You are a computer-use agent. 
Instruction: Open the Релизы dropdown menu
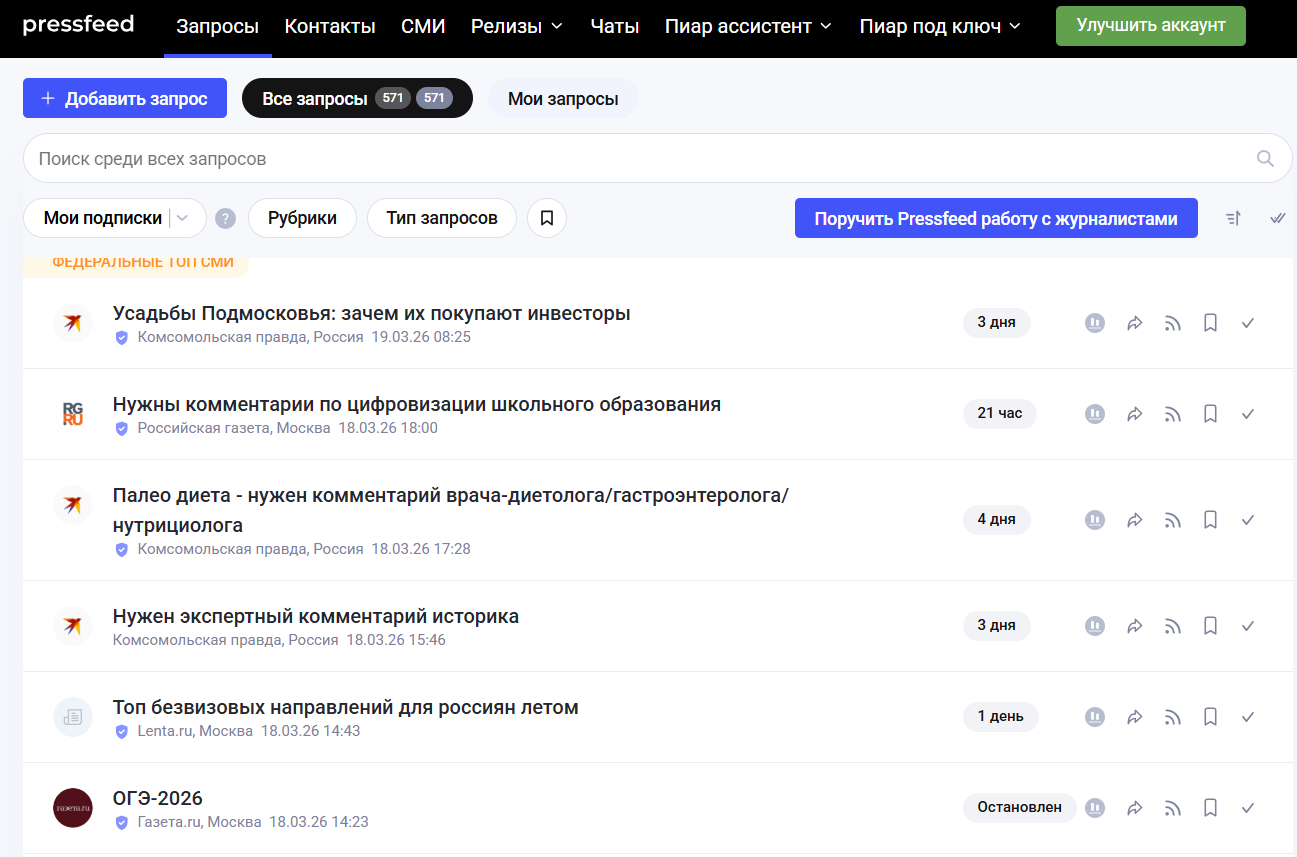pyautogui.click(x=517, y=26)
